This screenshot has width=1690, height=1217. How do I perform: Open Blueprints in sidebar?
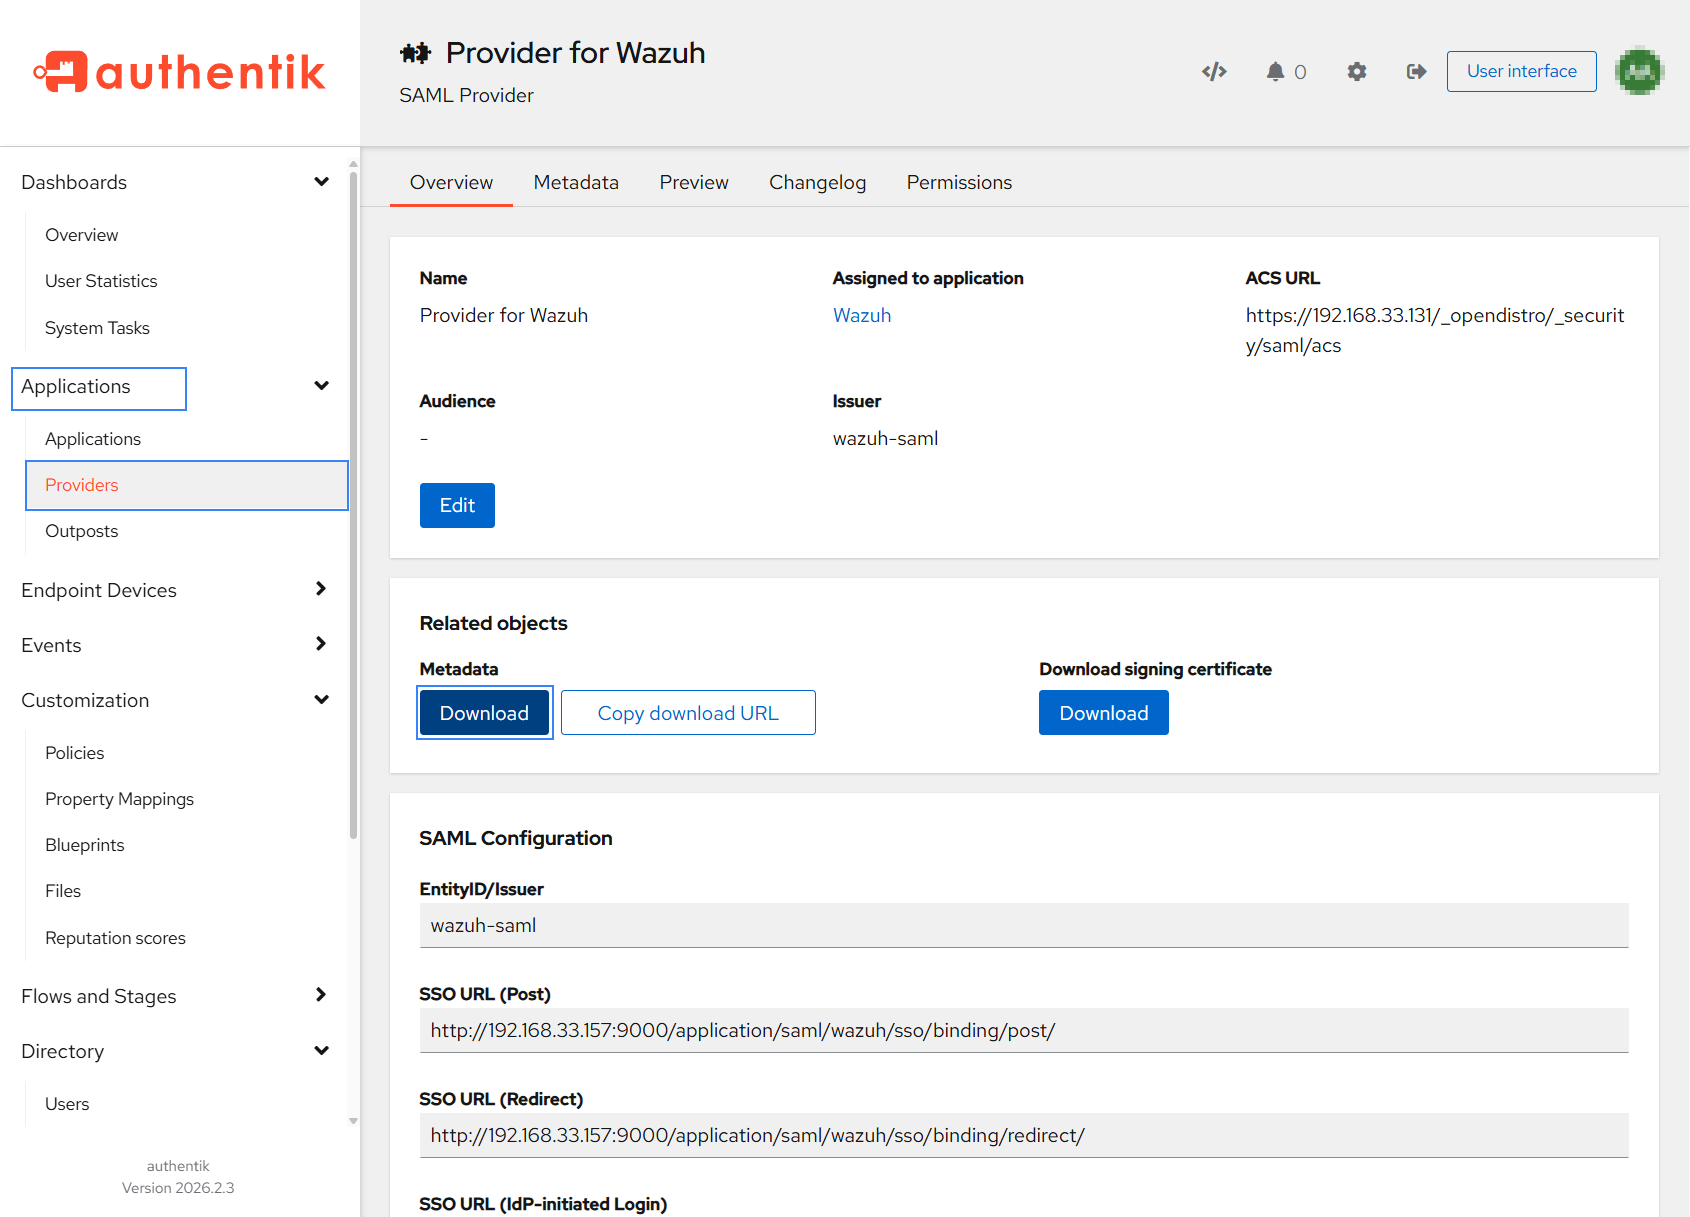point(85,845)
